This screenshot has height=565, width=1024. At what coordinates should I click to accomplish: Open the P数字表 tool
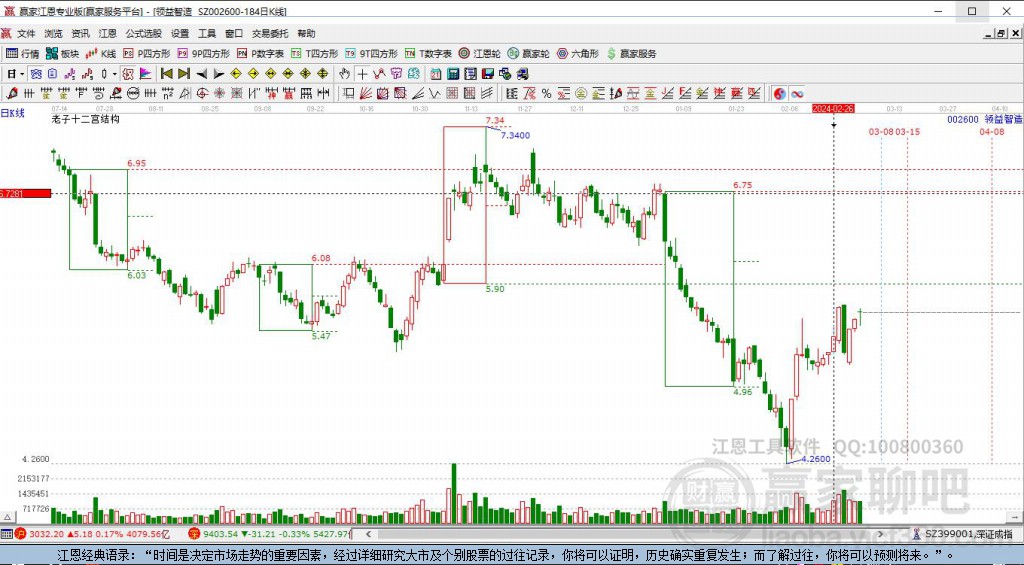click(x=261, y=54)
